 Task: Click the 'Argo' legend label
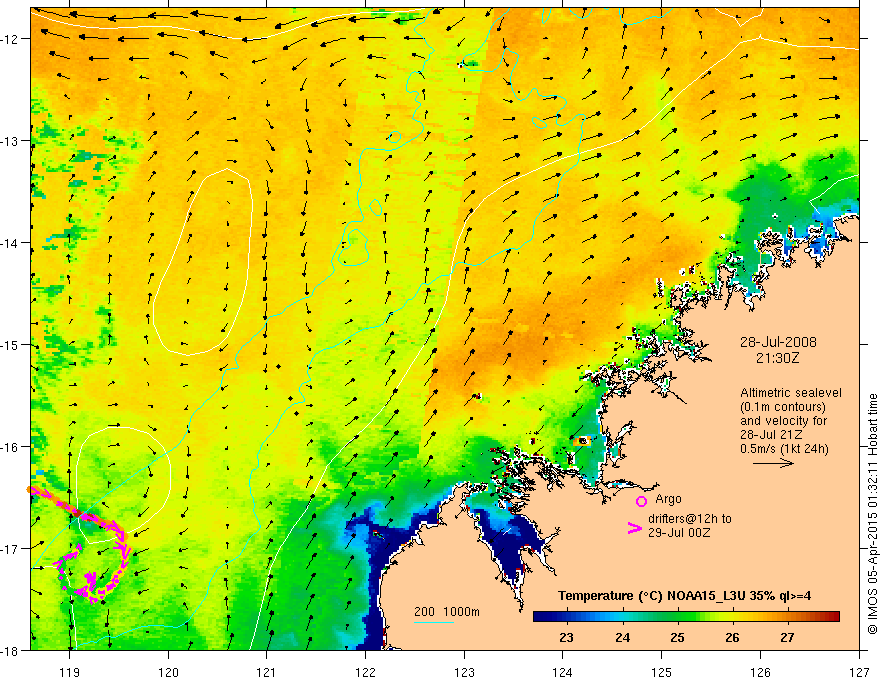[668, 499]
